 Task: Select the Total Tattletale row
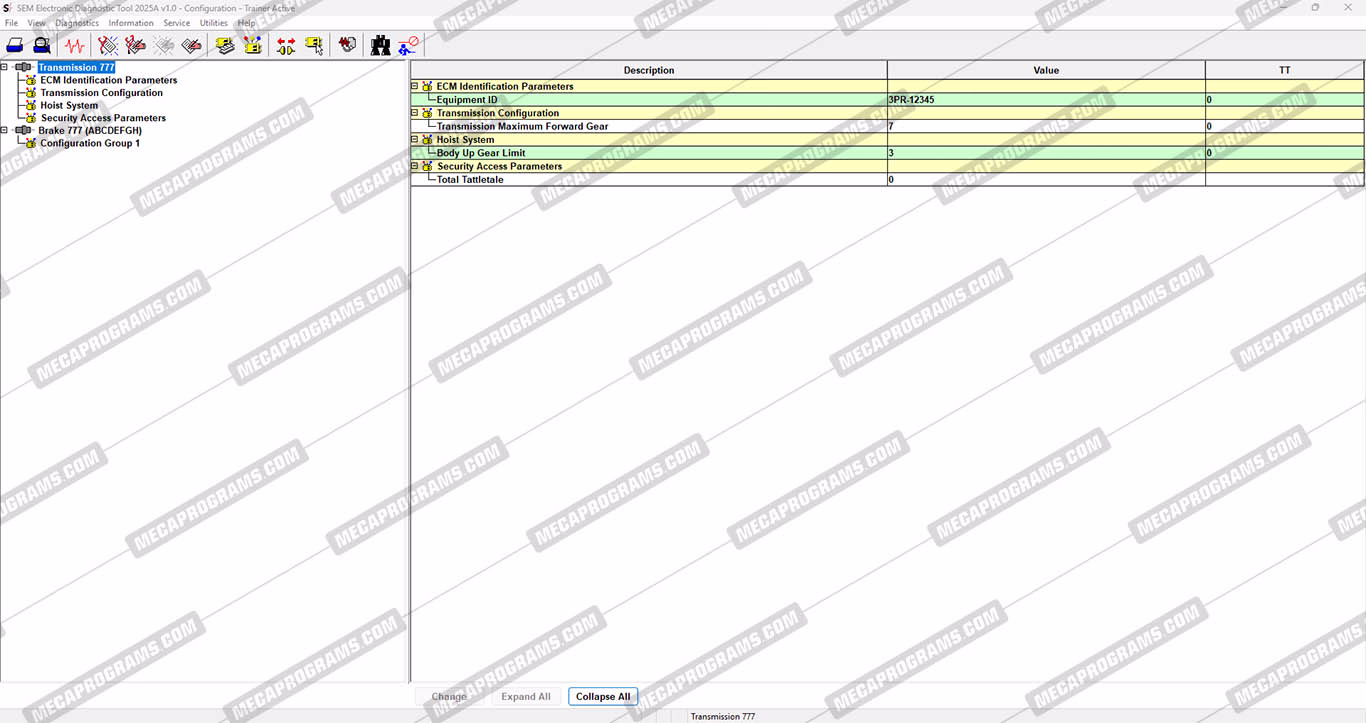click(887, 180)
